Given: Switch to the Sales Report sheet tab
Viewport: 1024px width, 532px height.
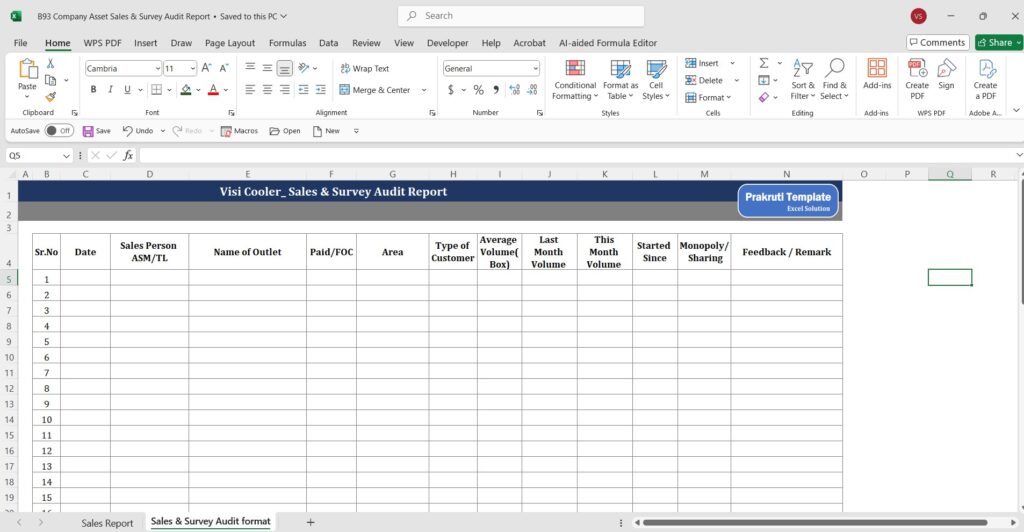Looking at the screenshot, I should pyautogui.click(x=107, y=523).
